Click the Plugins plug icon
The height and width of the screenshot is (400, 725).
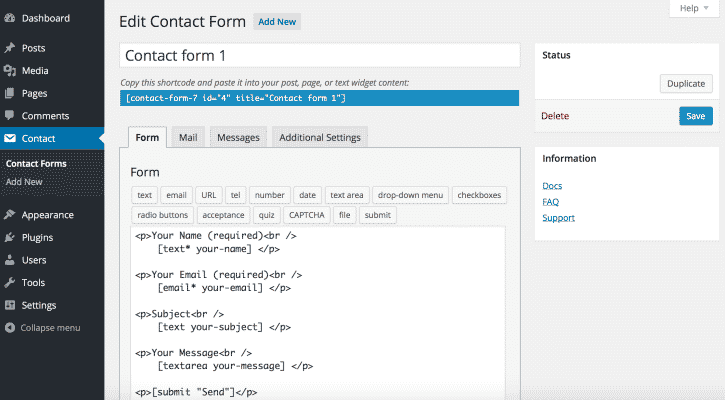click(9, 237)
